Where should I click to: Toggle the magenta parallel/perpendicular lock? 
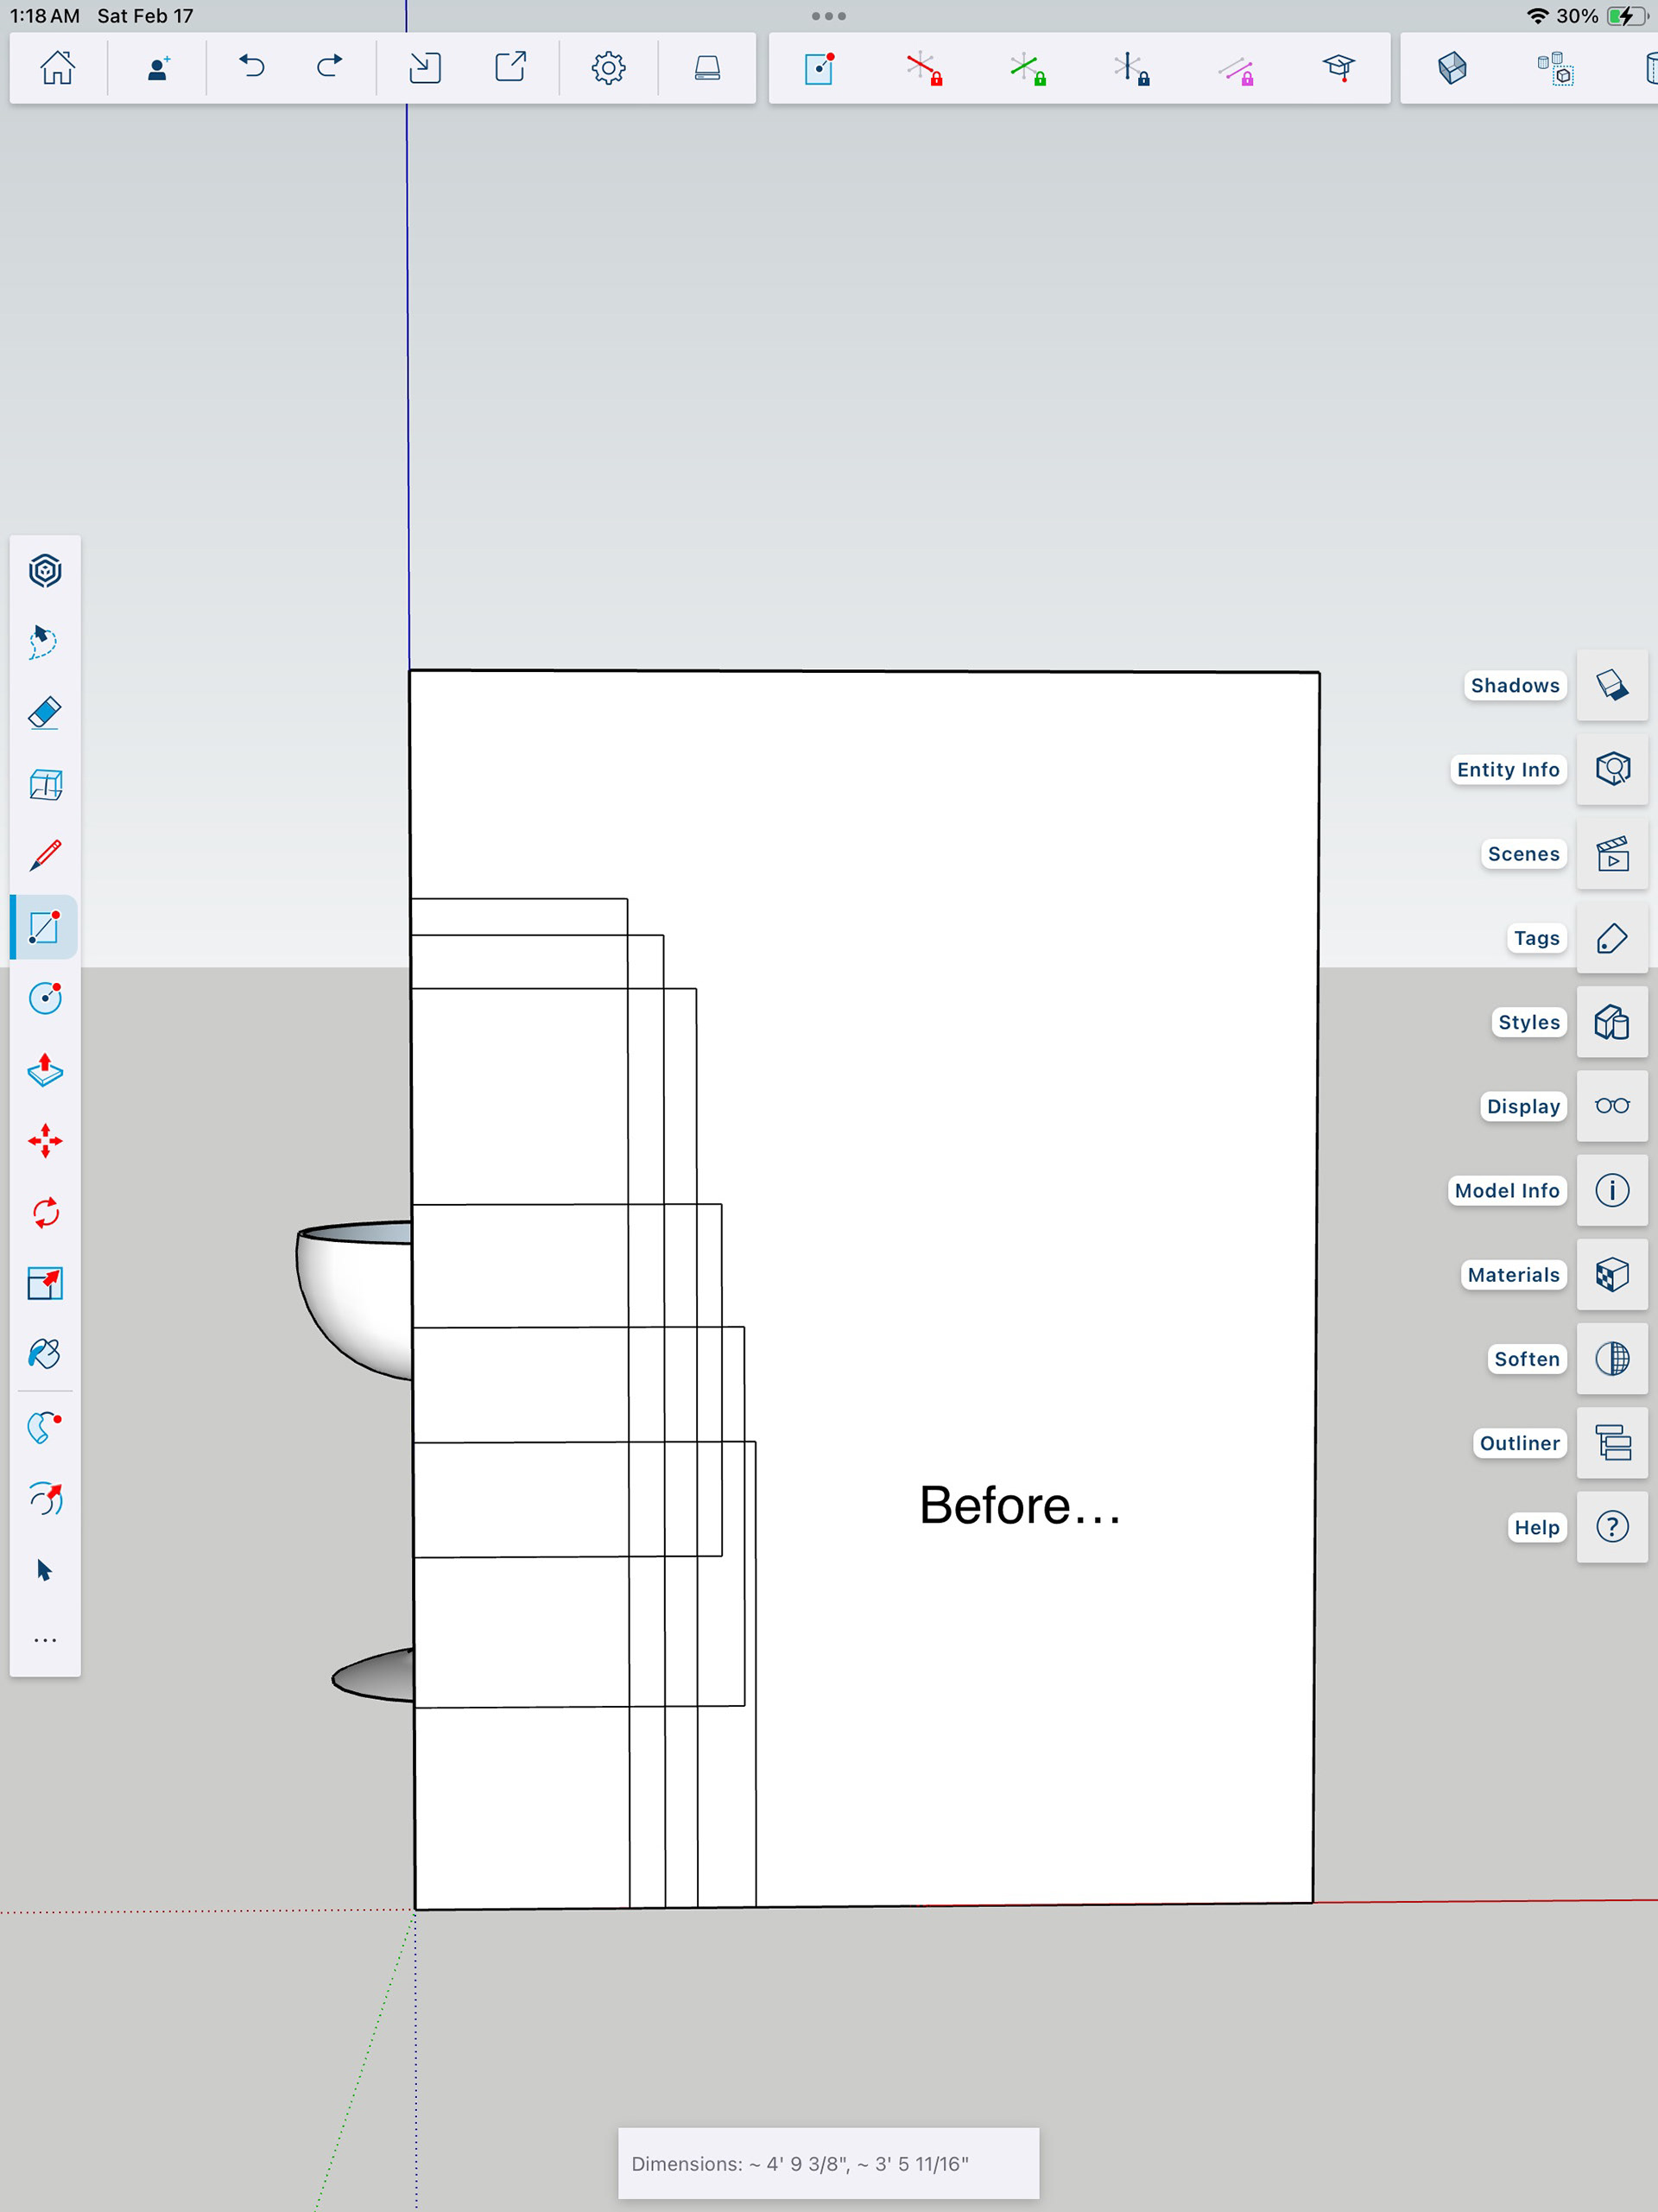click(x=1236, y=70)
